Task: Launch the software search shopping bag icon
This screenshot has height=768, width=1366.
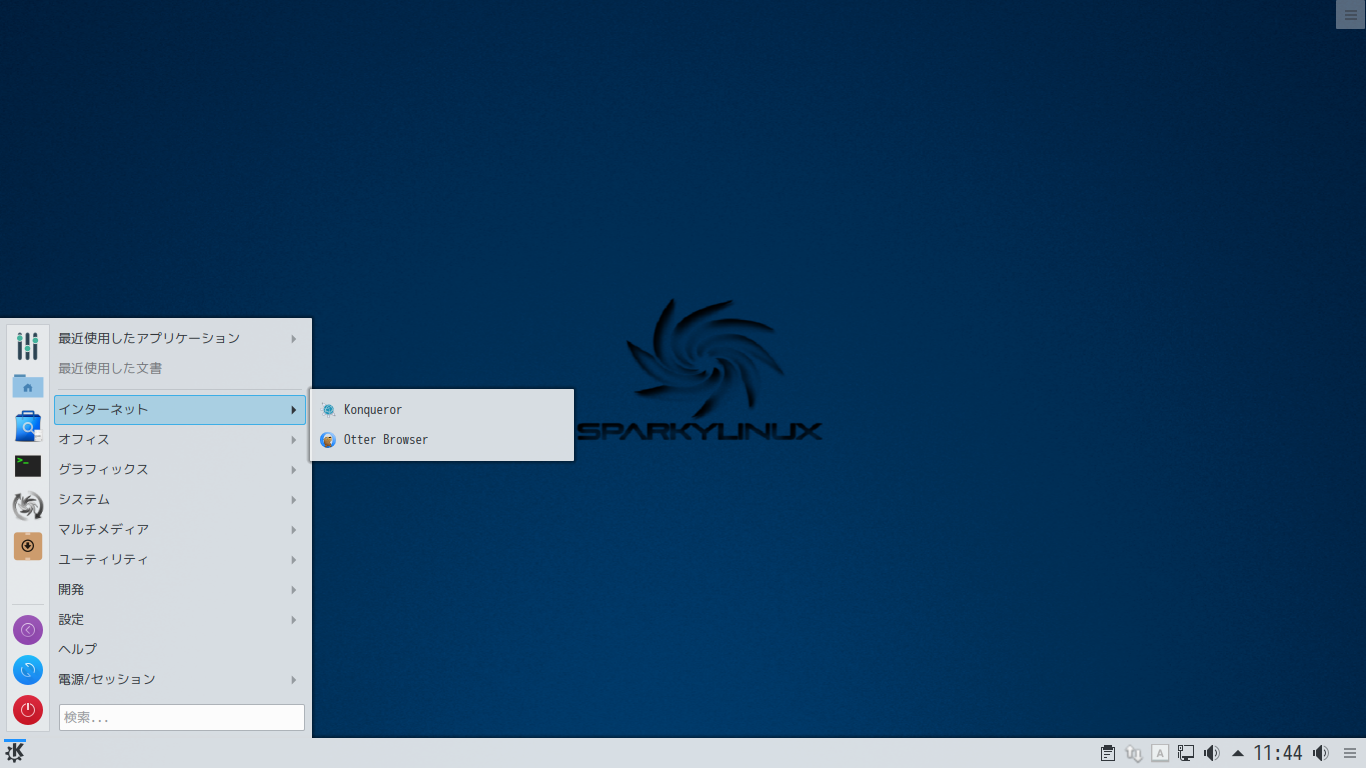Action: point(28,427)
